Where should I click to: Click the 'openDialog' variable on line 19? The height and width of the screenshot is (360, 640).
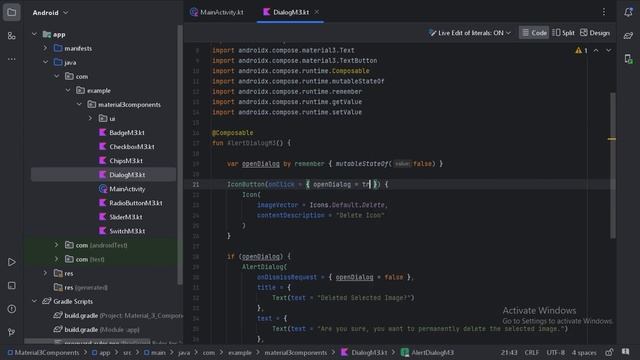pos(261,164)
